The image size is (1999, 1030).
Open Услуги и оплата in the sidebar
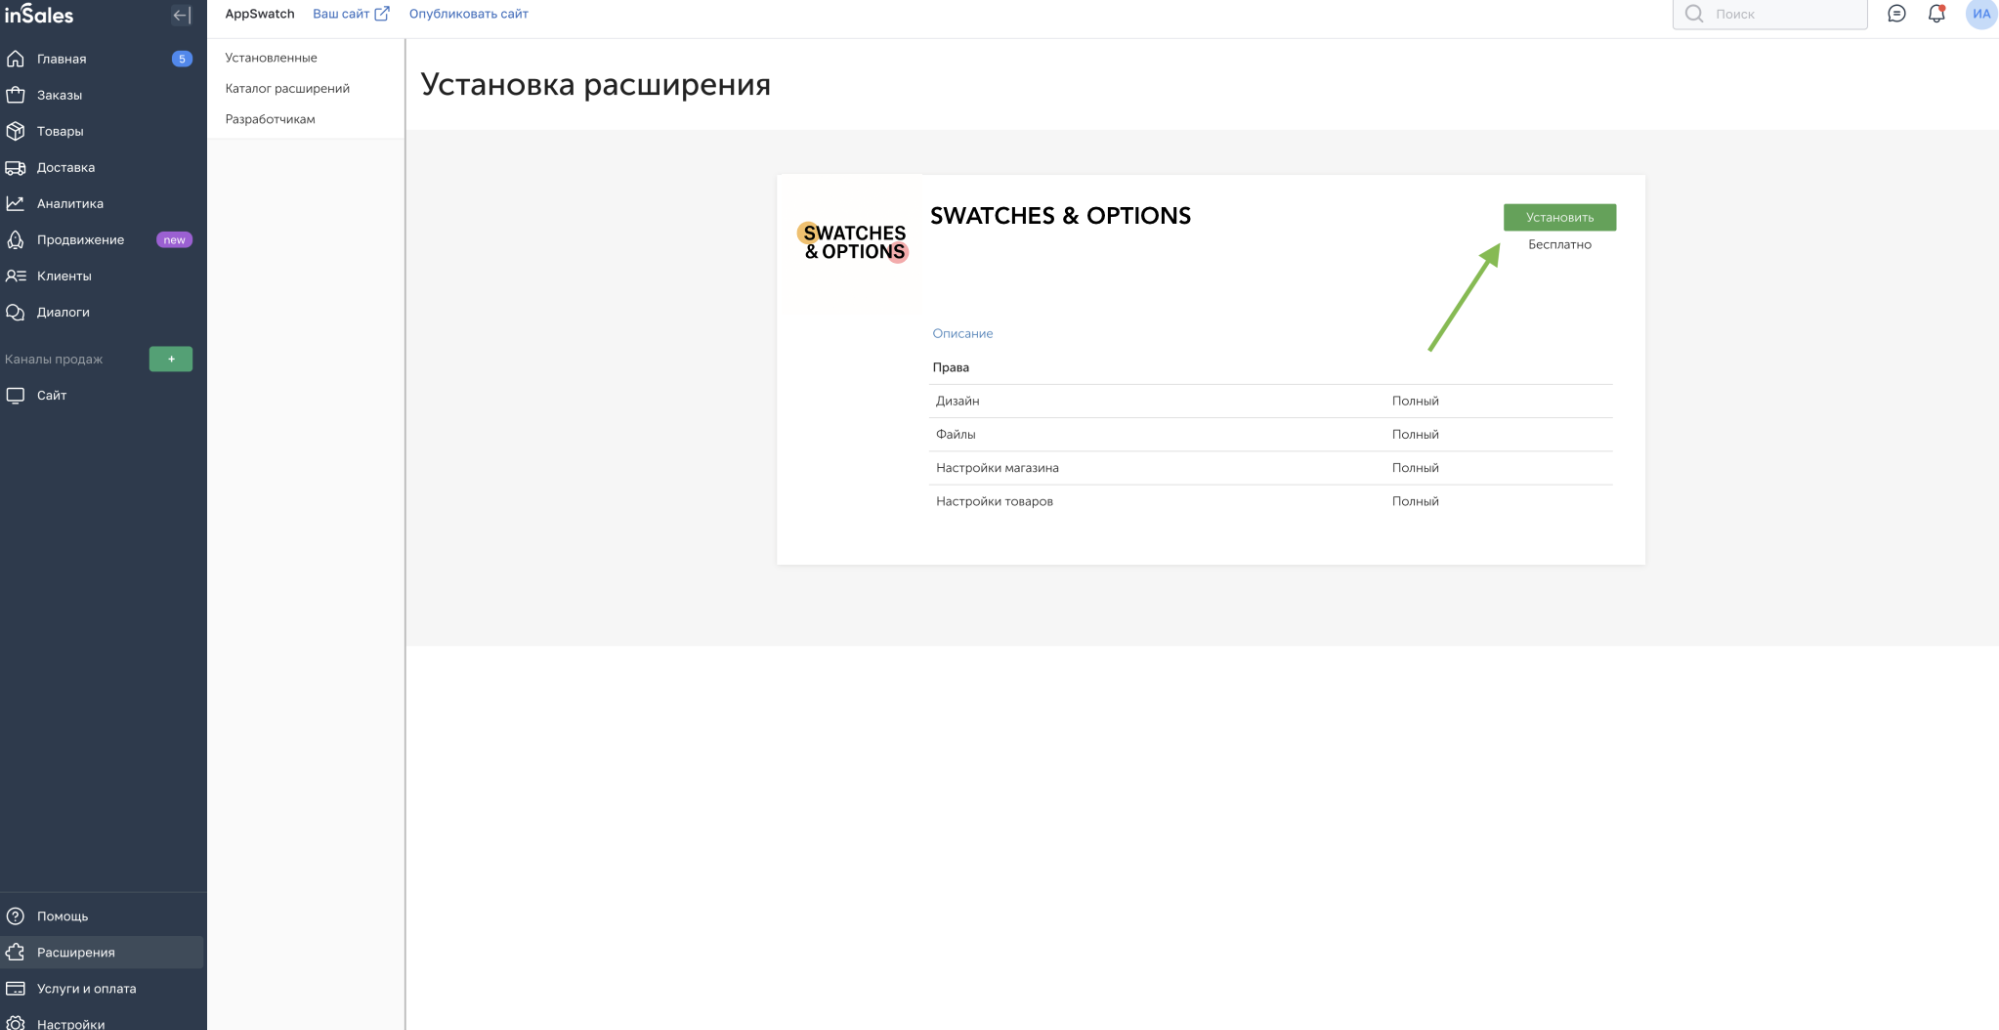point(86,988)
